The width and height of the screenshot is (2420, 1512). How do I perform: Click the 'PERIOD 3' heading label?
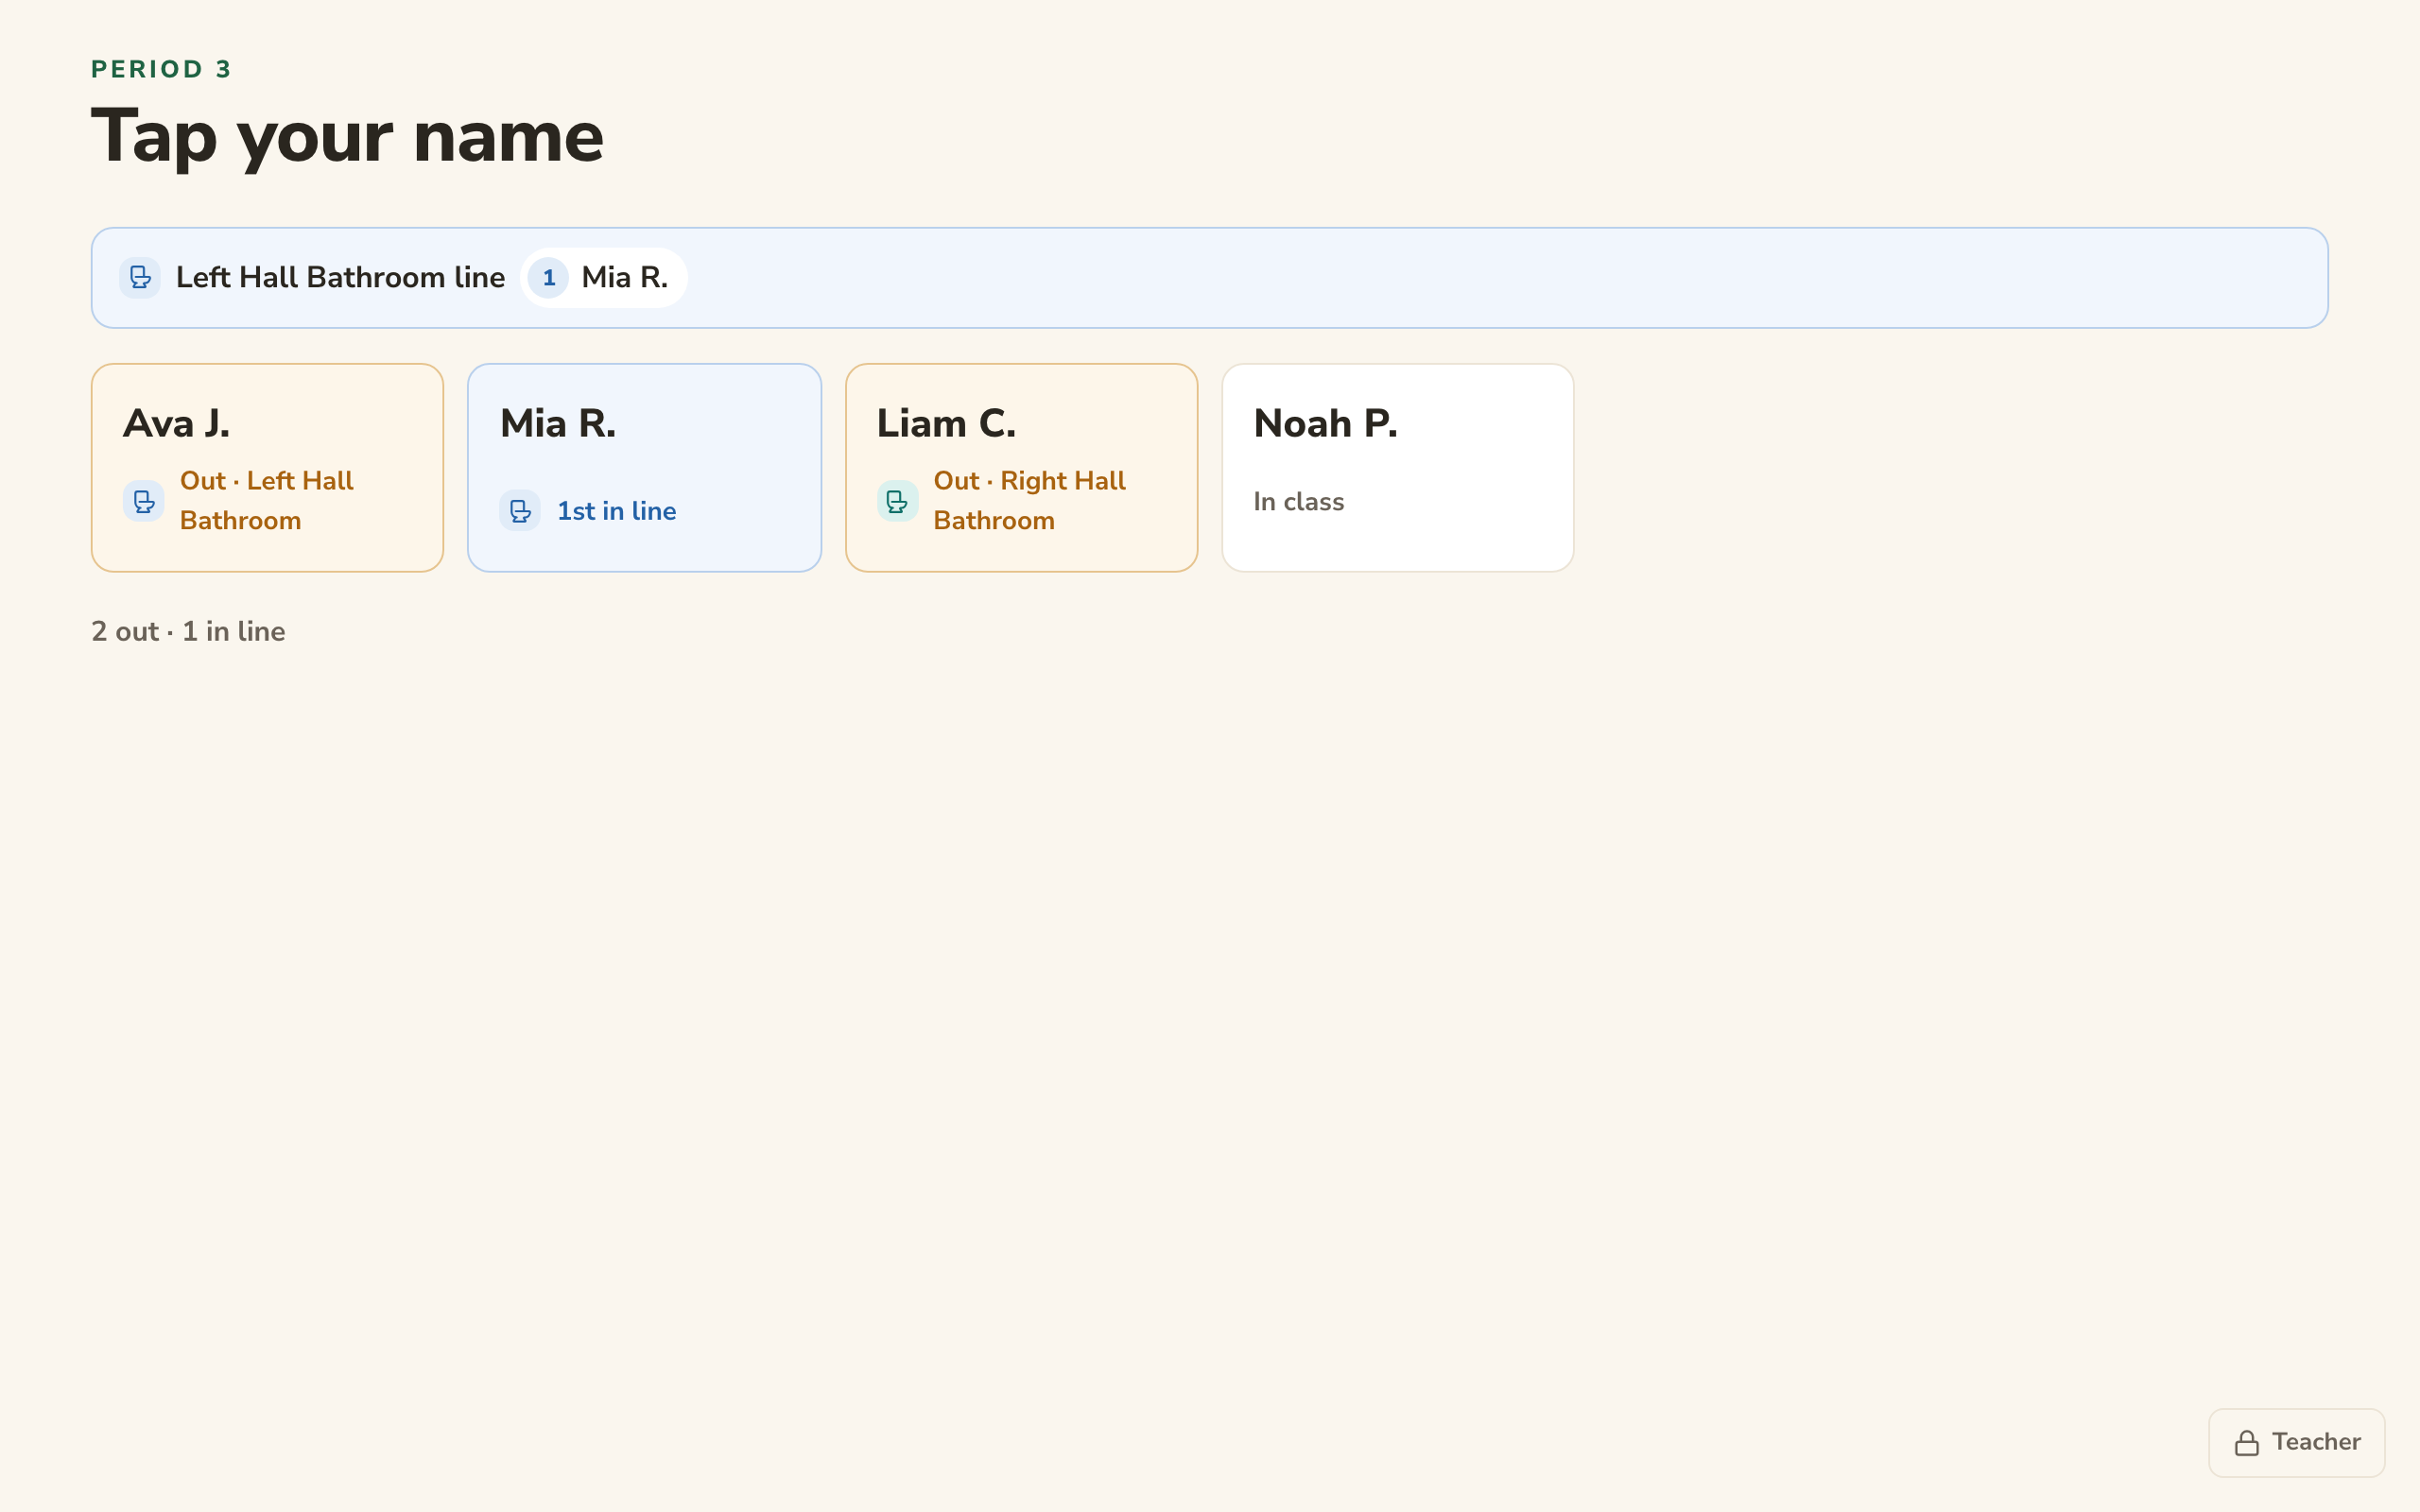161,69
